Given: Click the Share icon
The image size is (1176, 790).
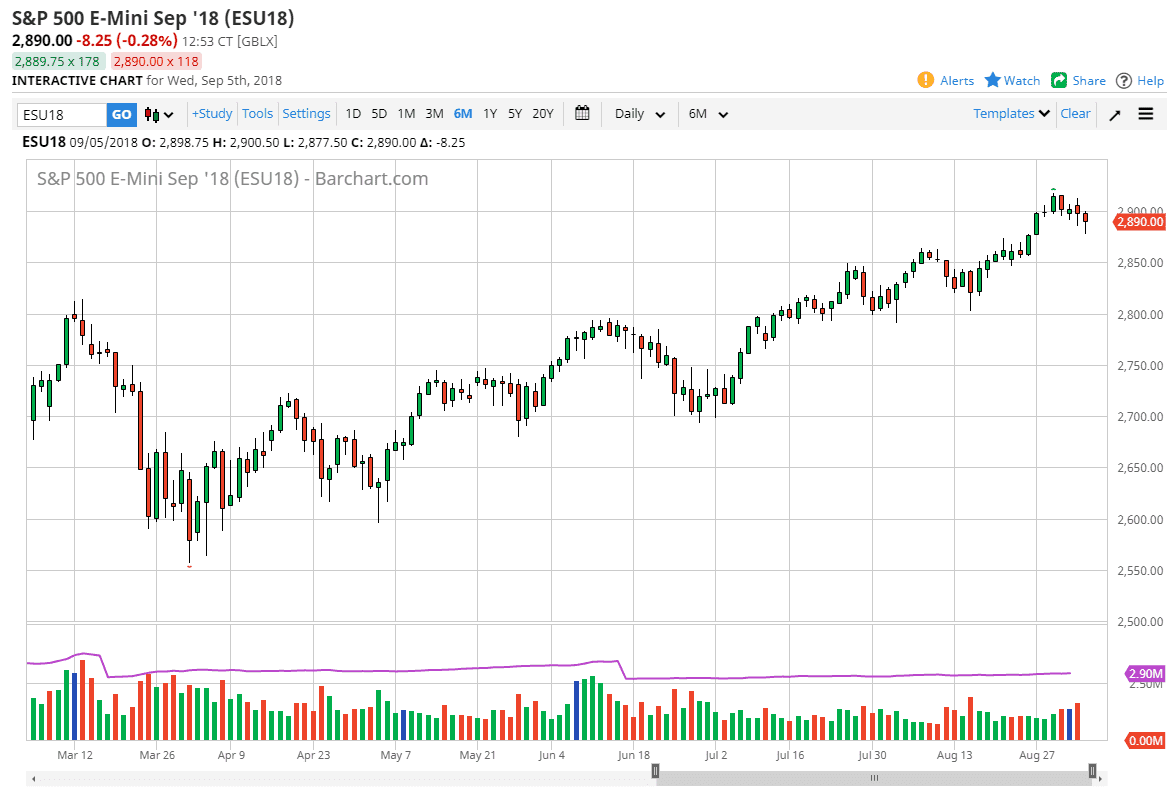Looking at the screenshot, I should (x=1058, y=80).
